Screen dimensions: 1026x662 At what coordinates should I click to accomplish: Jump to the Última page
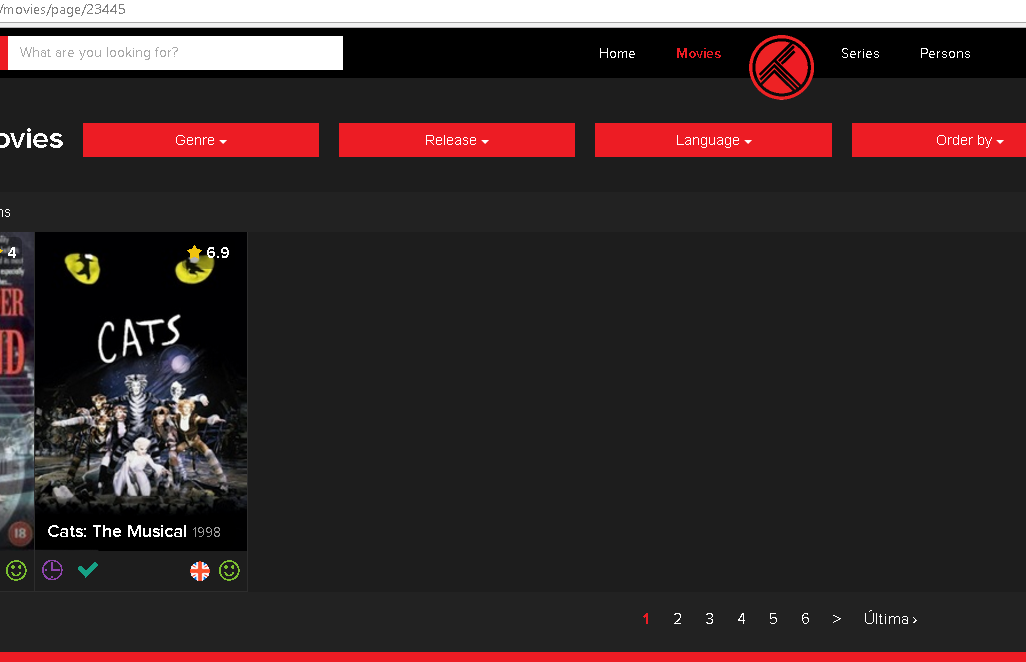[x=890, y=619]
